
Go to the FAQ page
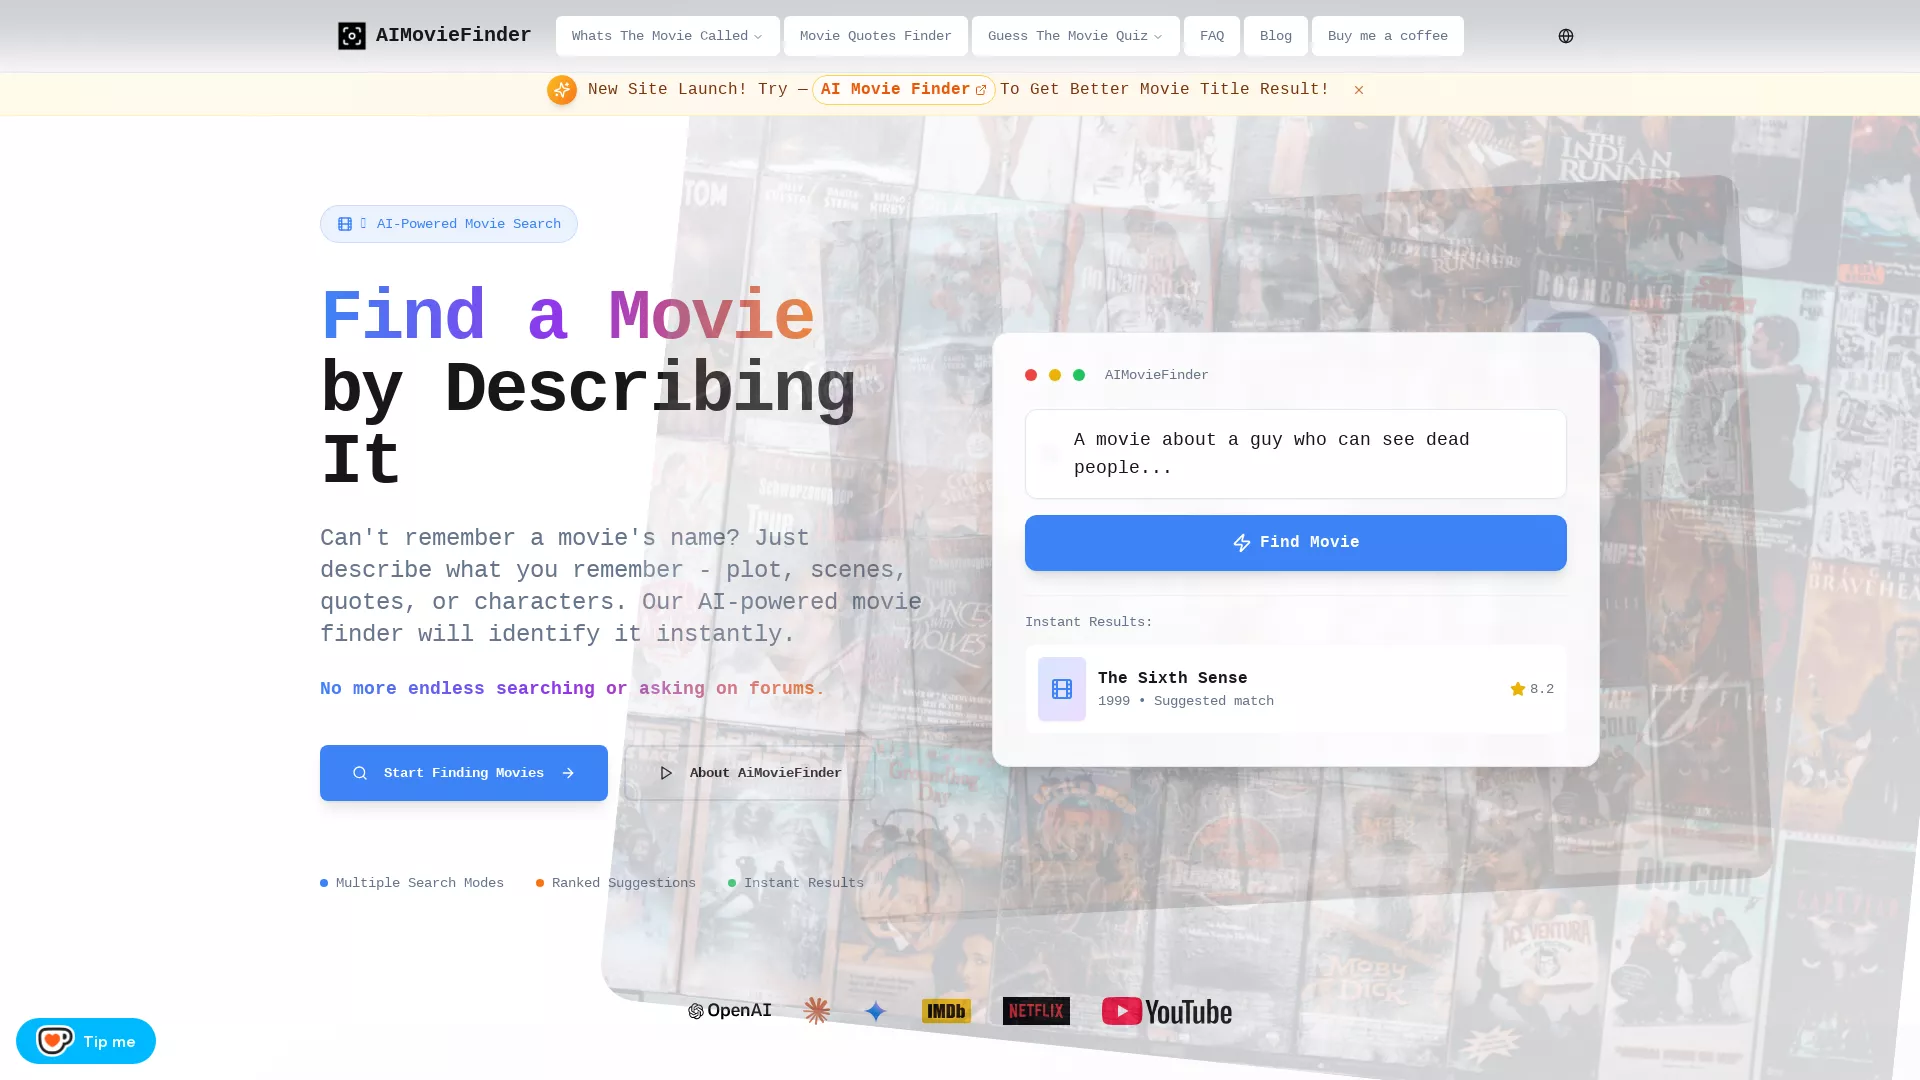(x=1212, y=36)
